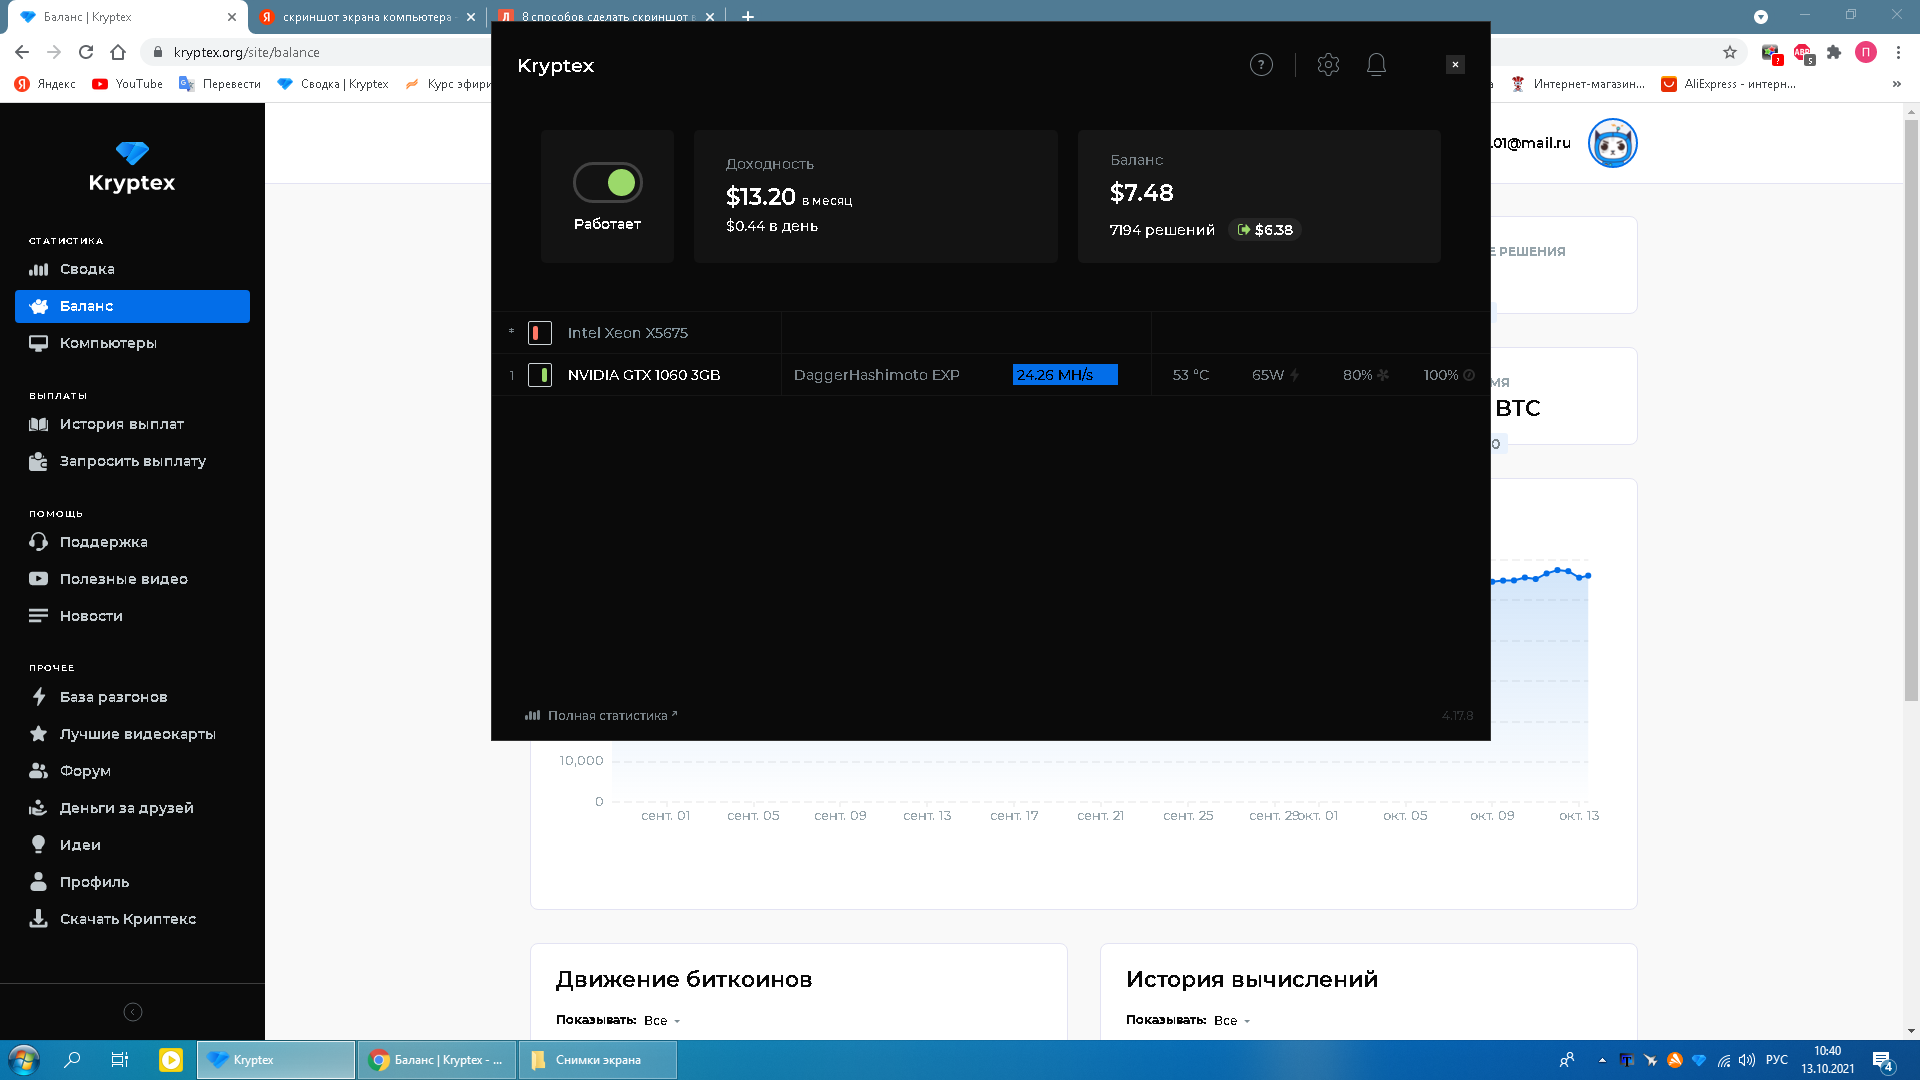Open taskbar search magnifier
Screen dimensions: 1920x1080
[x=72, y=1060]
